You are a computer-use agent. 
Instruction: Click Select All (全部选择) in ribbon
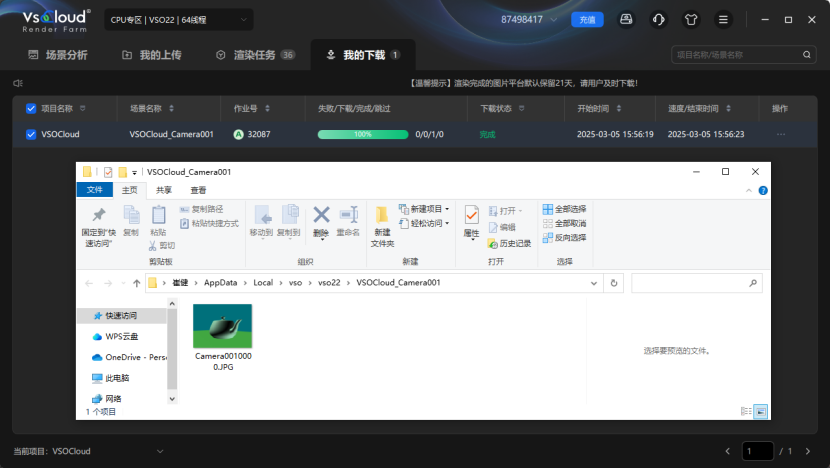click(564, 209)
